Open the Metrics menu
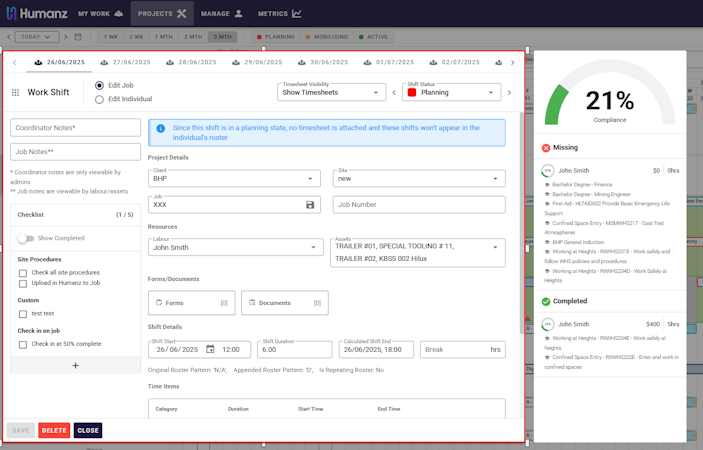 pos(279,13)
